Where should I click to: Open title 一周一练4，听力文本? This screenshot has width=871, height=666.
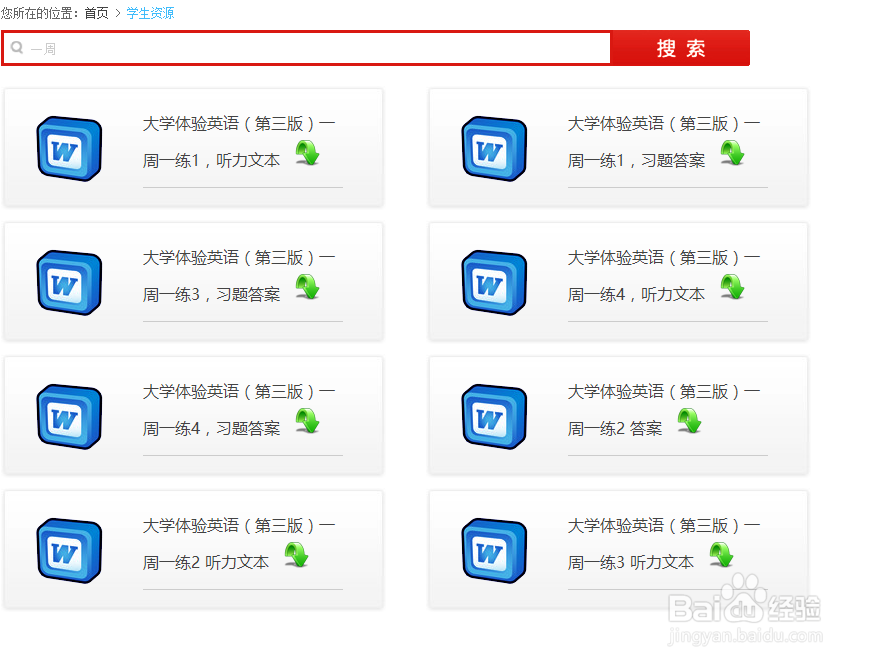coord(664,276)
